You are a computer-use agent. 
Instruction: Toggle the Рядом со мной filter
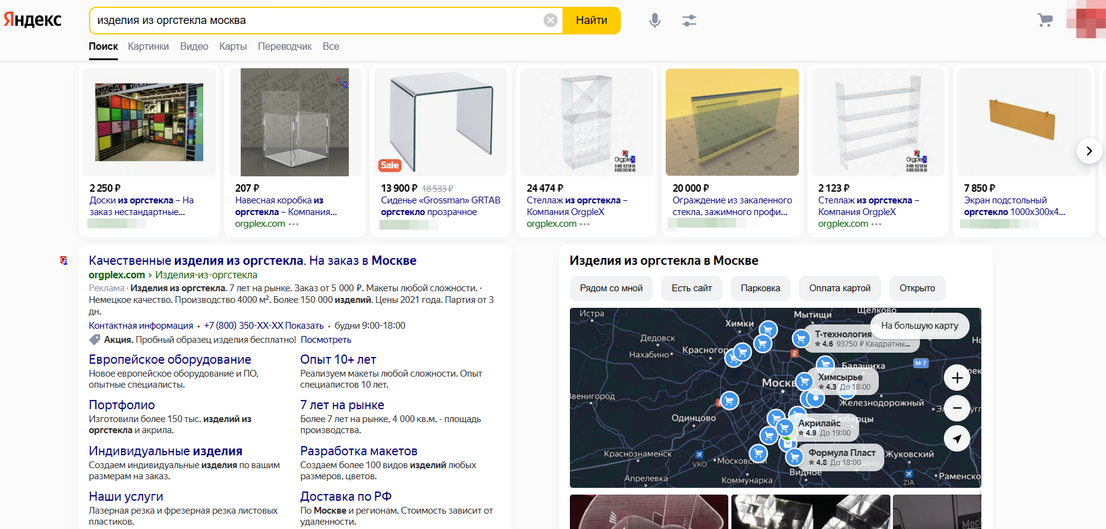pyautogui.click(x=612, y=288)
